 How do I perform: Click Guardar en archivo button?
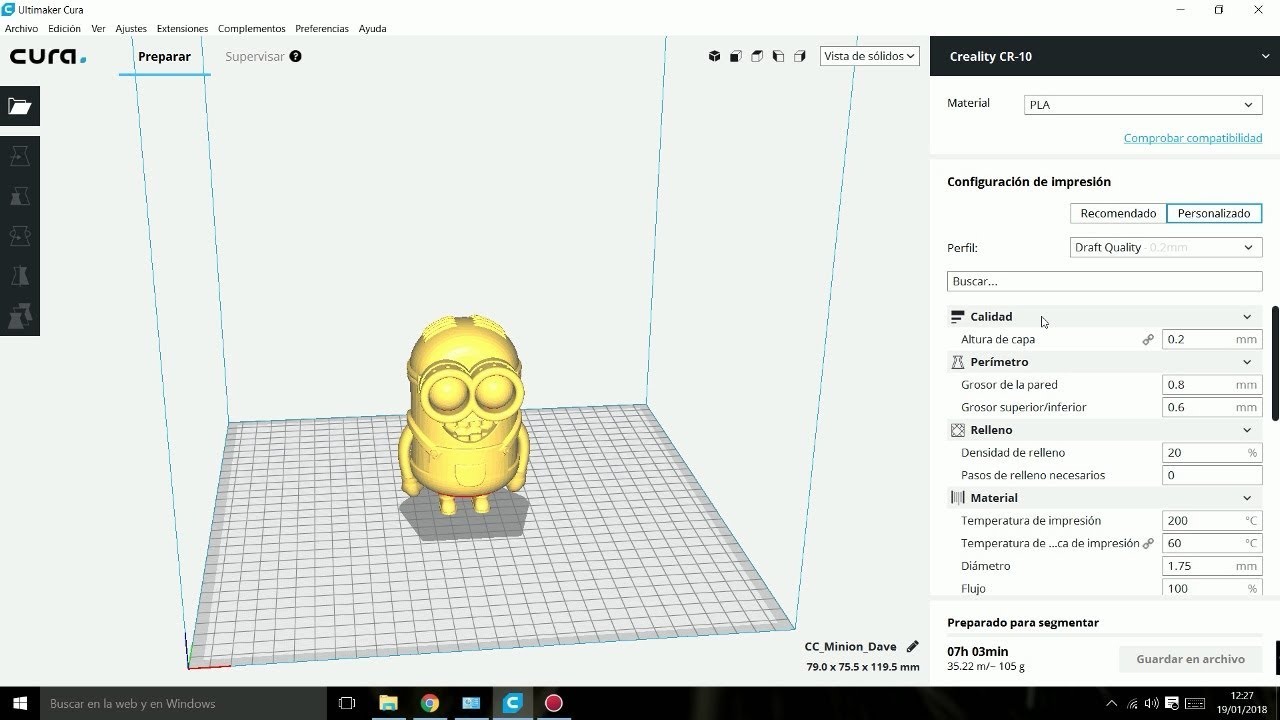[x=1190, y=659]
